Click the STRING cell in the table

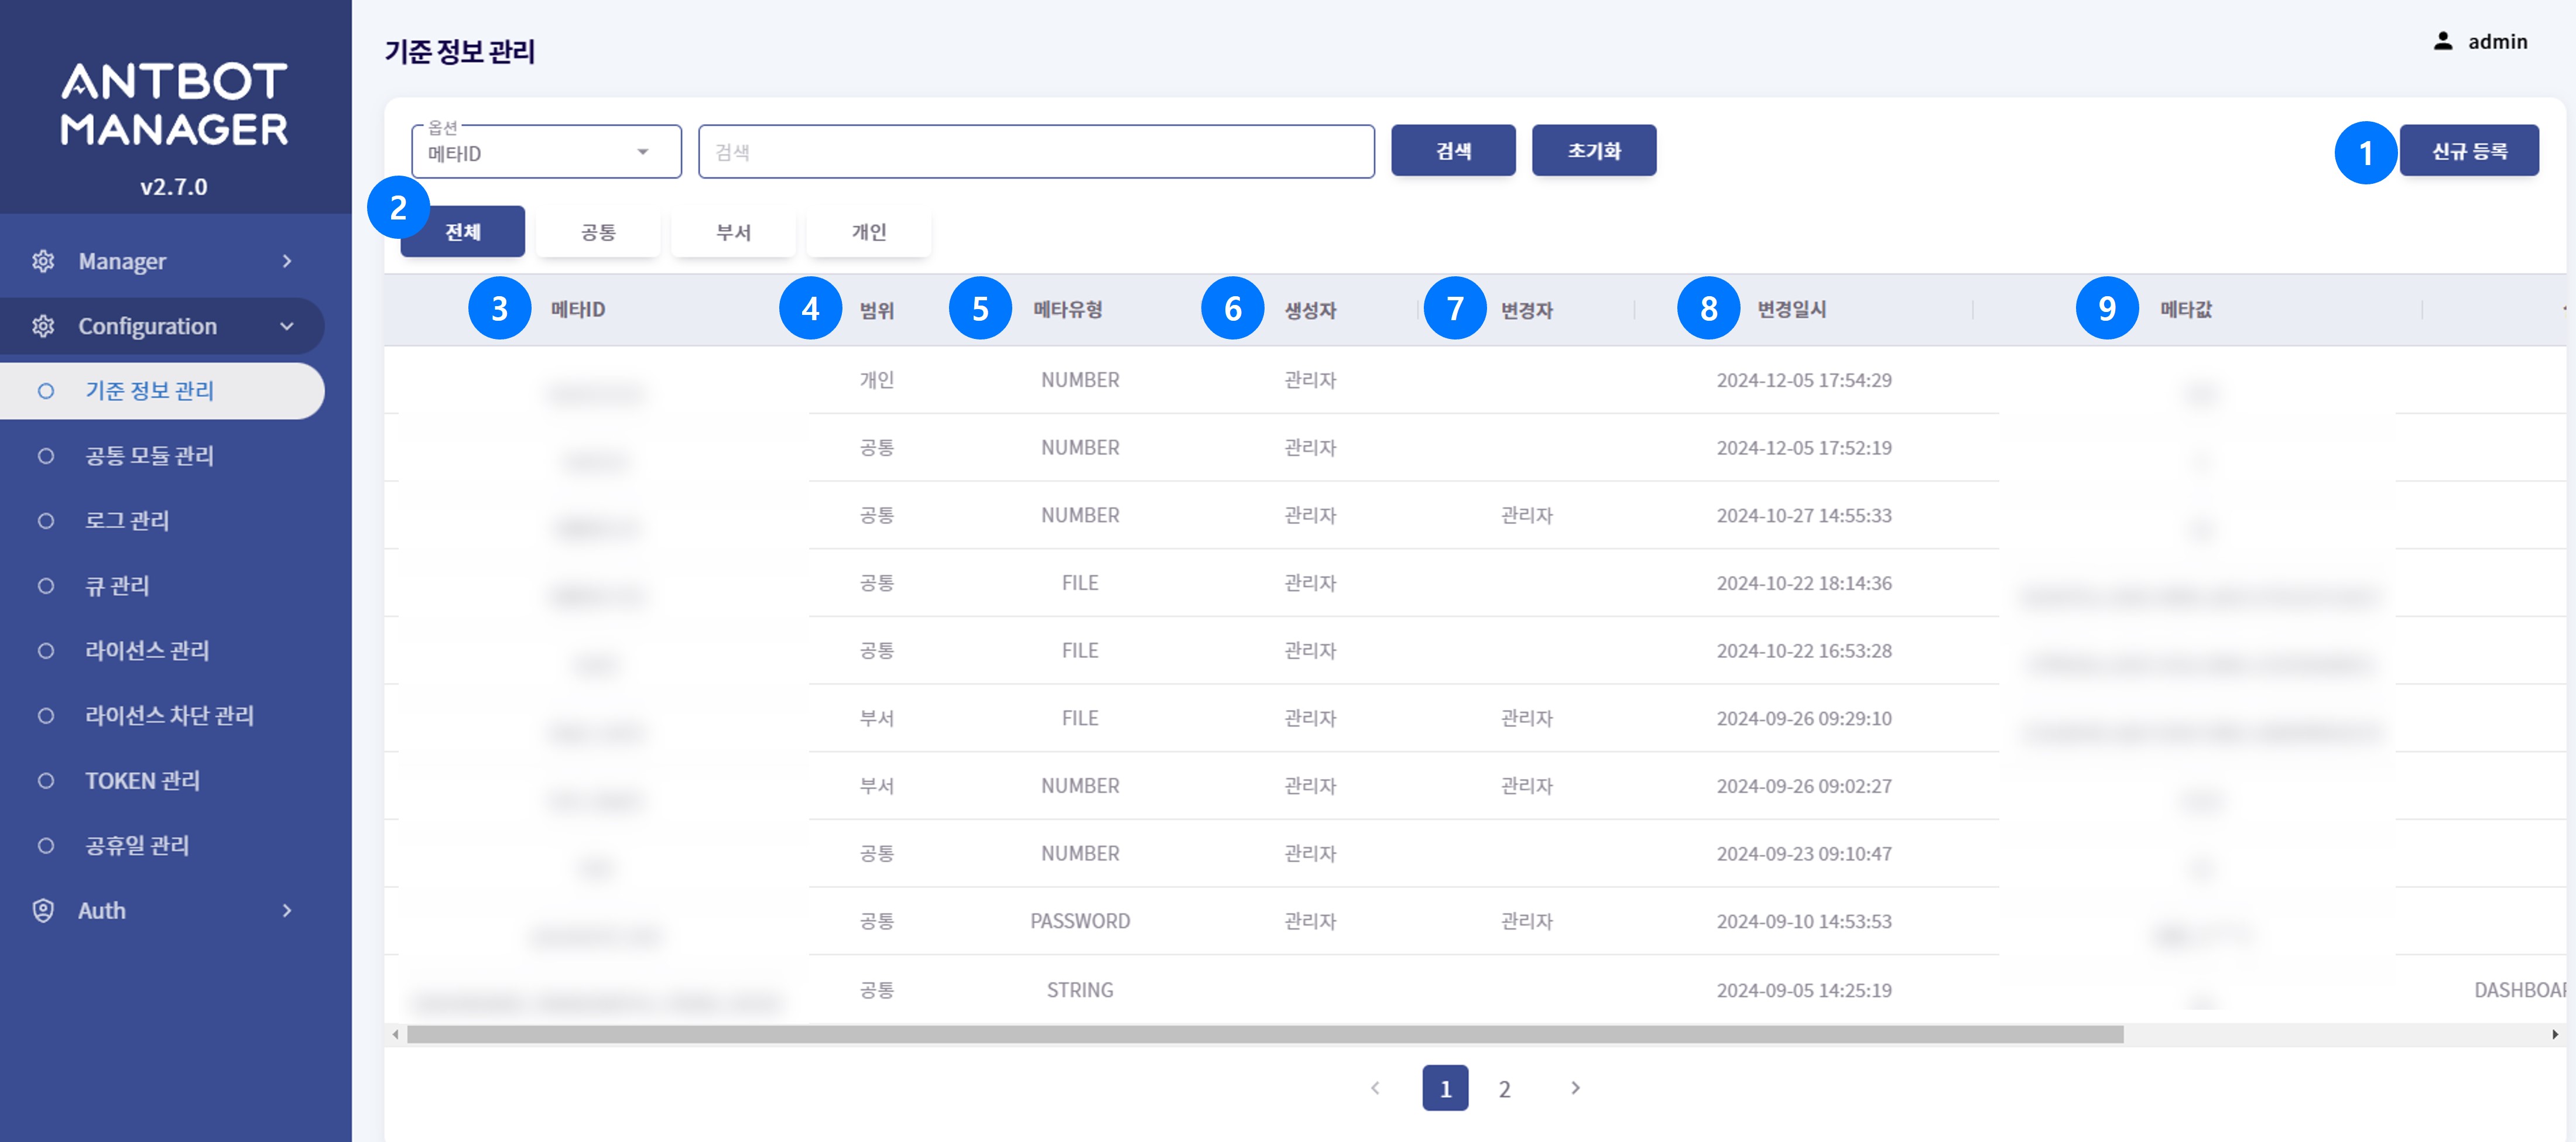pos(1080,990)
